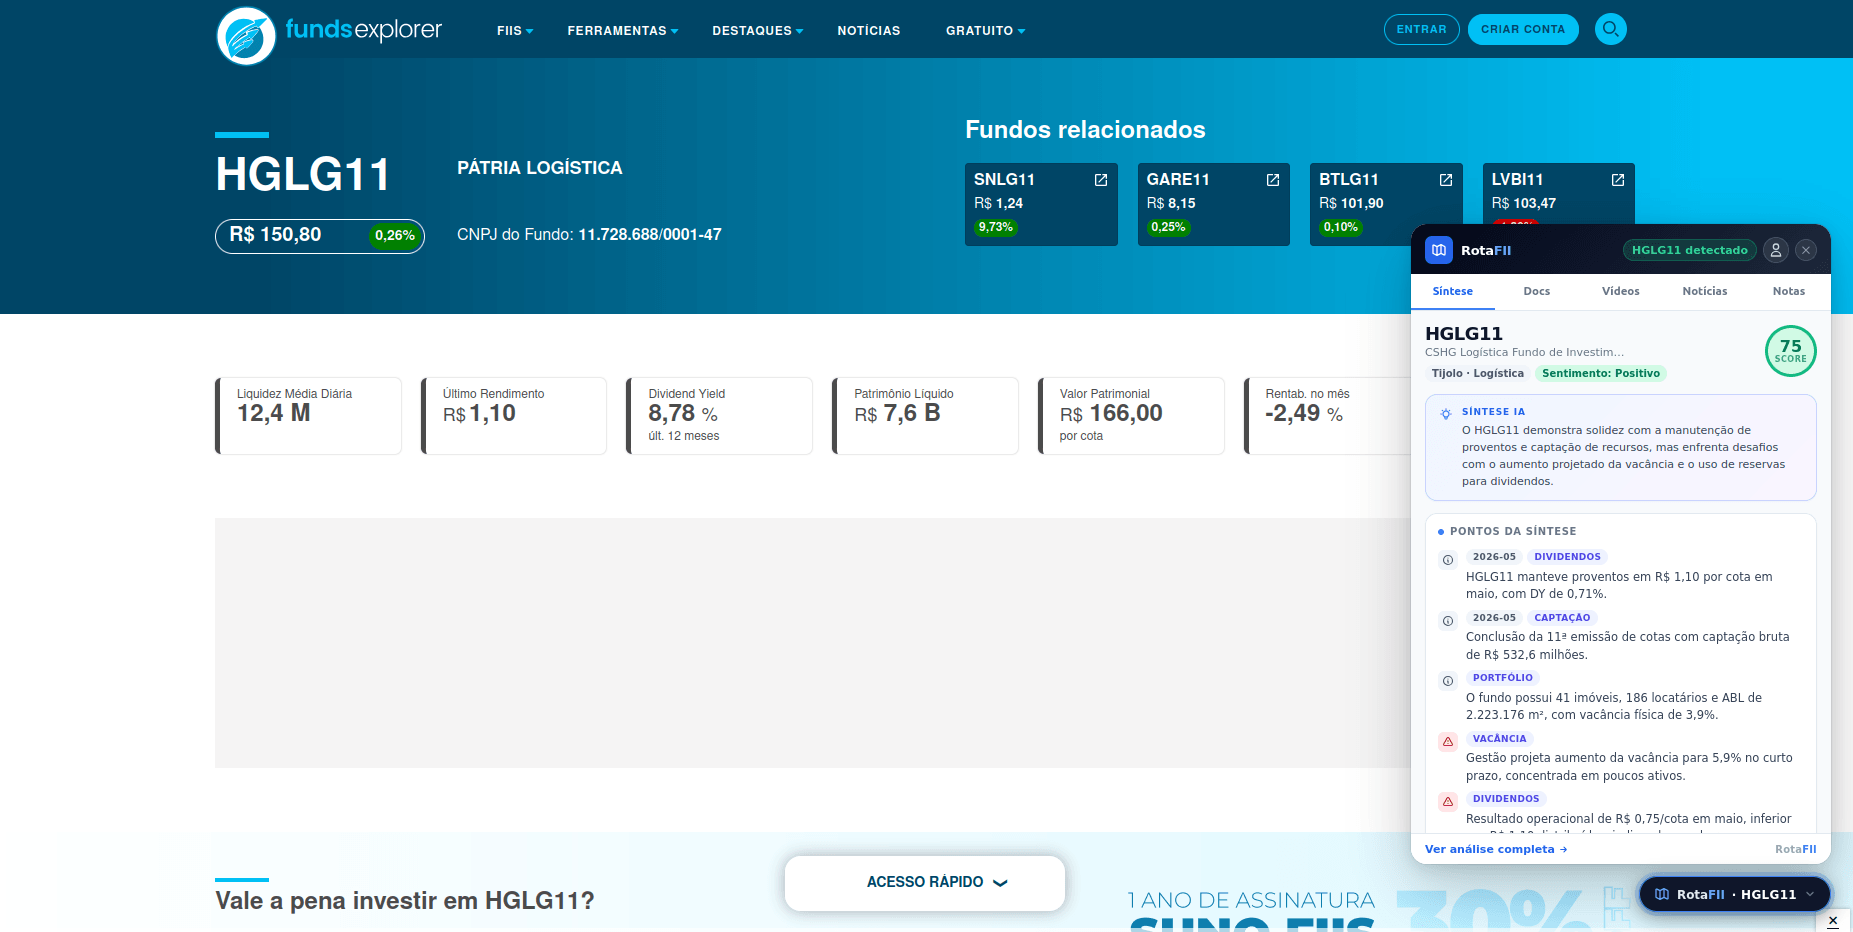Open SNLG11 external link icon
The height and width of the screenshot is (932, 1853).
pyautogui.click(x=1100, y=180)
